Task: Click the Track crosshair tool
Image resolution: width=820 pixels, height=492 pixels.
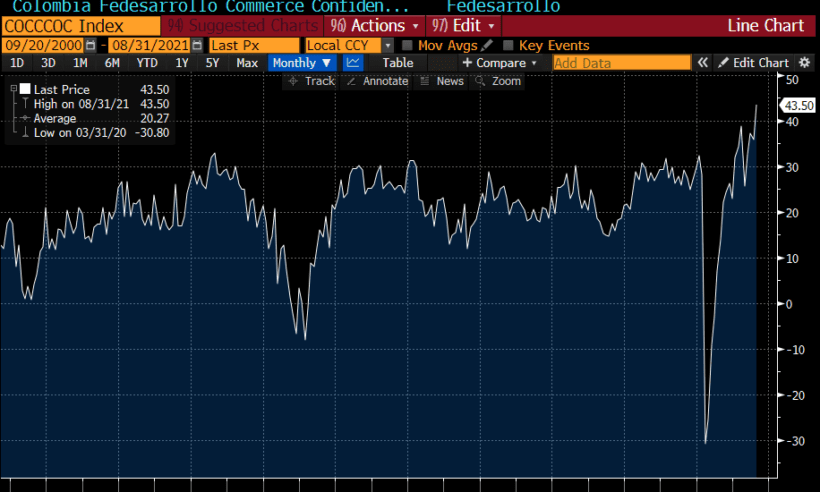Action: pos(312,81)
